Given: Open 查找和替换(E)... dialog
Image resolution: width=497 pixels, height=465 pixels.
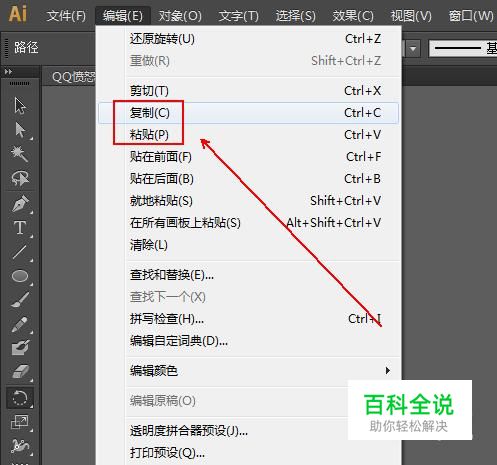Looking at the screenshot, I should coord(248,275).
